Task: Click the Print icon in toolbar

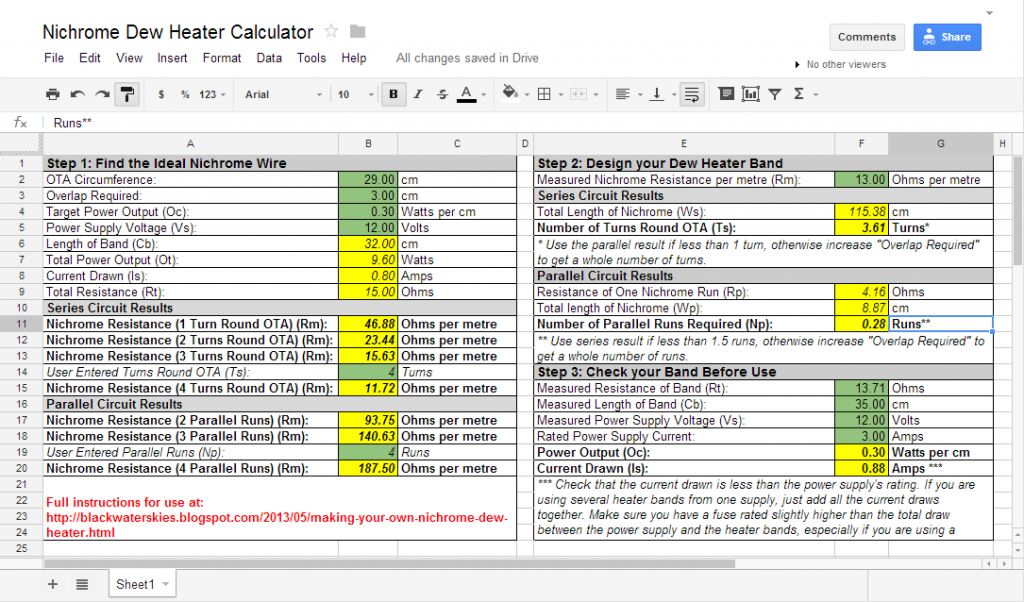Action: [x=53, y=95]
